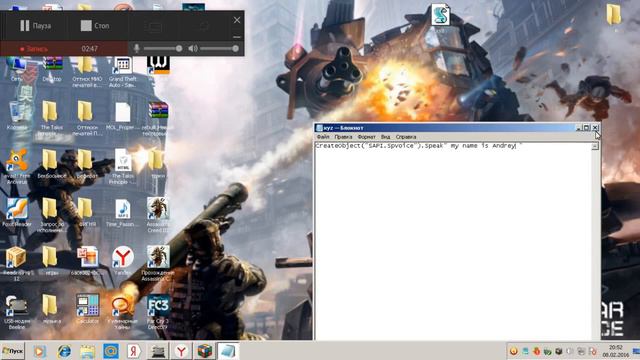This screenshot has width=640, height=360.
Task: Launch Windows Media Player from taskbar
Action: [x=40, y=351]
